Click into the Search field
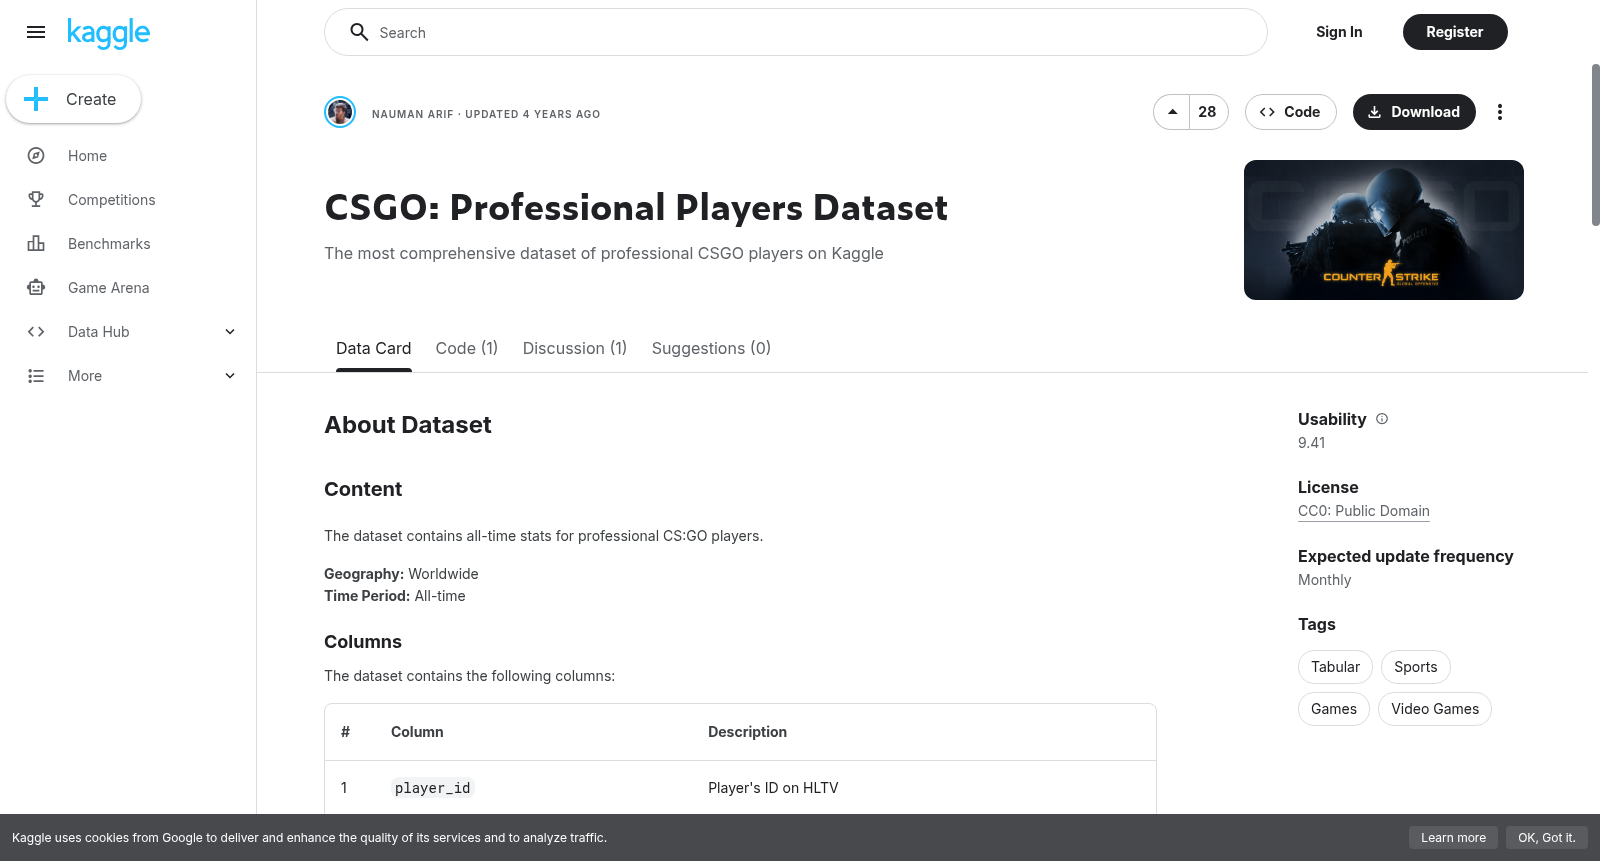 [x=800, y=33]
